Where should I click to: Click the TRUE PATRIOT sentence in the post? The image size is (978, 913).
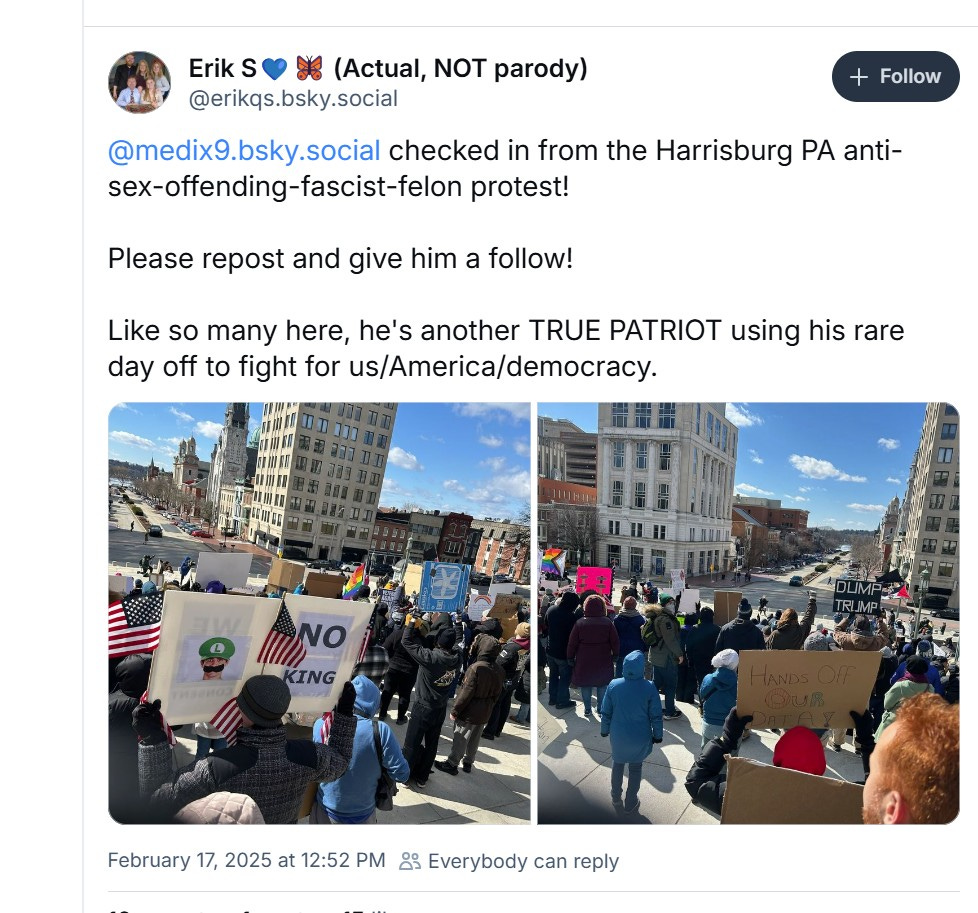click(506, 348)
